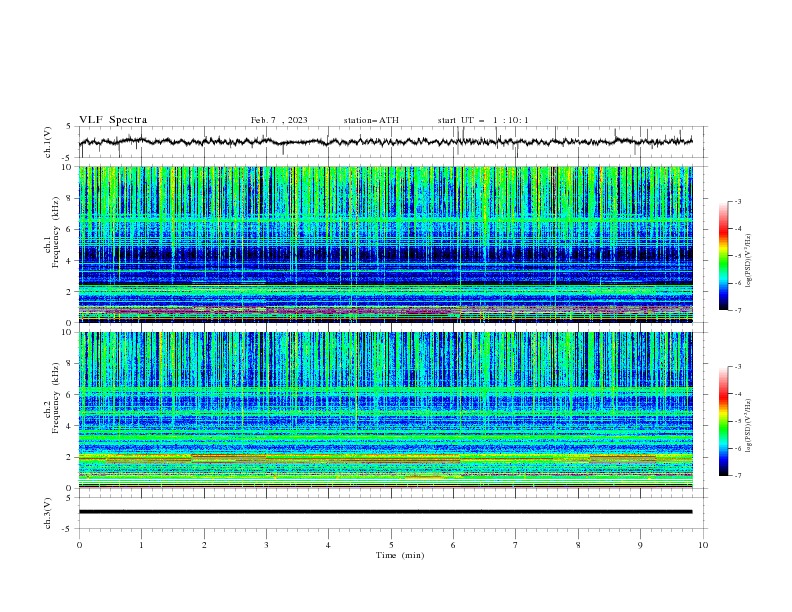Click the "-5" value on ch.2 colorbar
792x612 pixels.
pyautogui.click(x=737, y=421)
